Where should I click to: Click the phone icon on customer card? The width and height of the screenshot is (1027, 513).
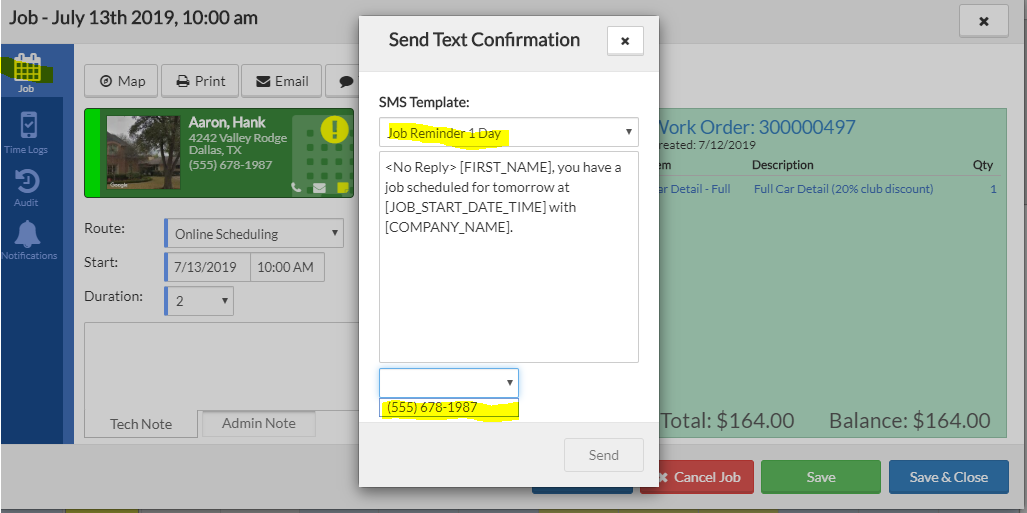tap(296, 187)
